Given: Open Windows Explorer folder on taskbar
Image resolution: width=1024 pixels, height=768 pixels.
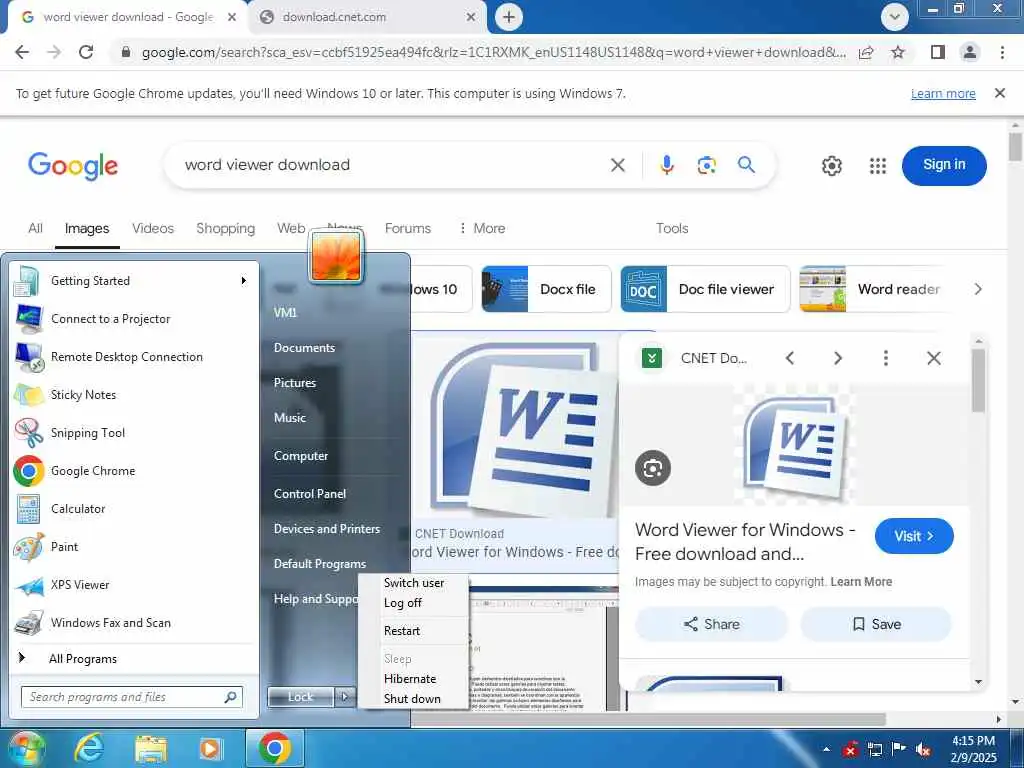Looking at the screenshot, I should 151,748.
